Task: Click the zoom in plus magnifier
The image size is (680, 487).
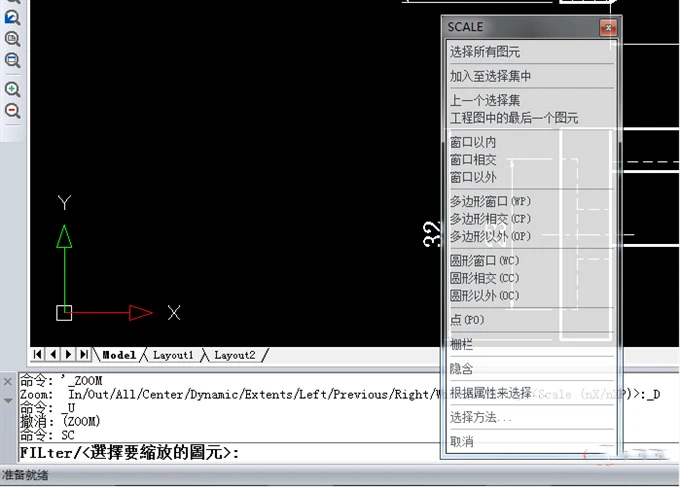Action: (x=12, y=90)
